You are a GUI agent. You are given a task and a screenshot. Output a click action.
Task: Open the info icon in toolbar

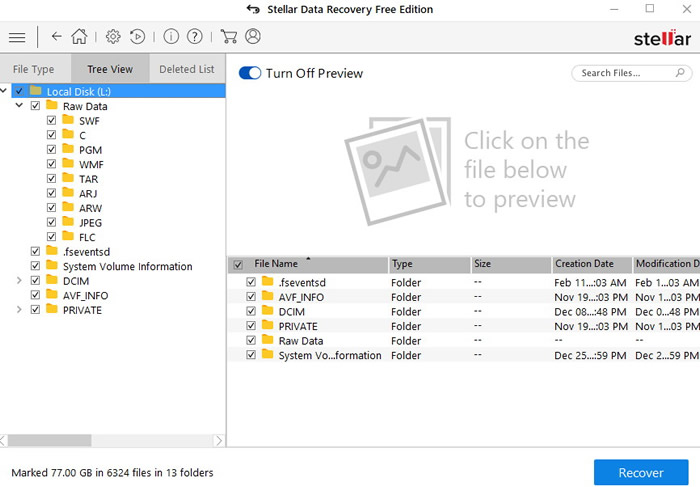click(171, 37)
